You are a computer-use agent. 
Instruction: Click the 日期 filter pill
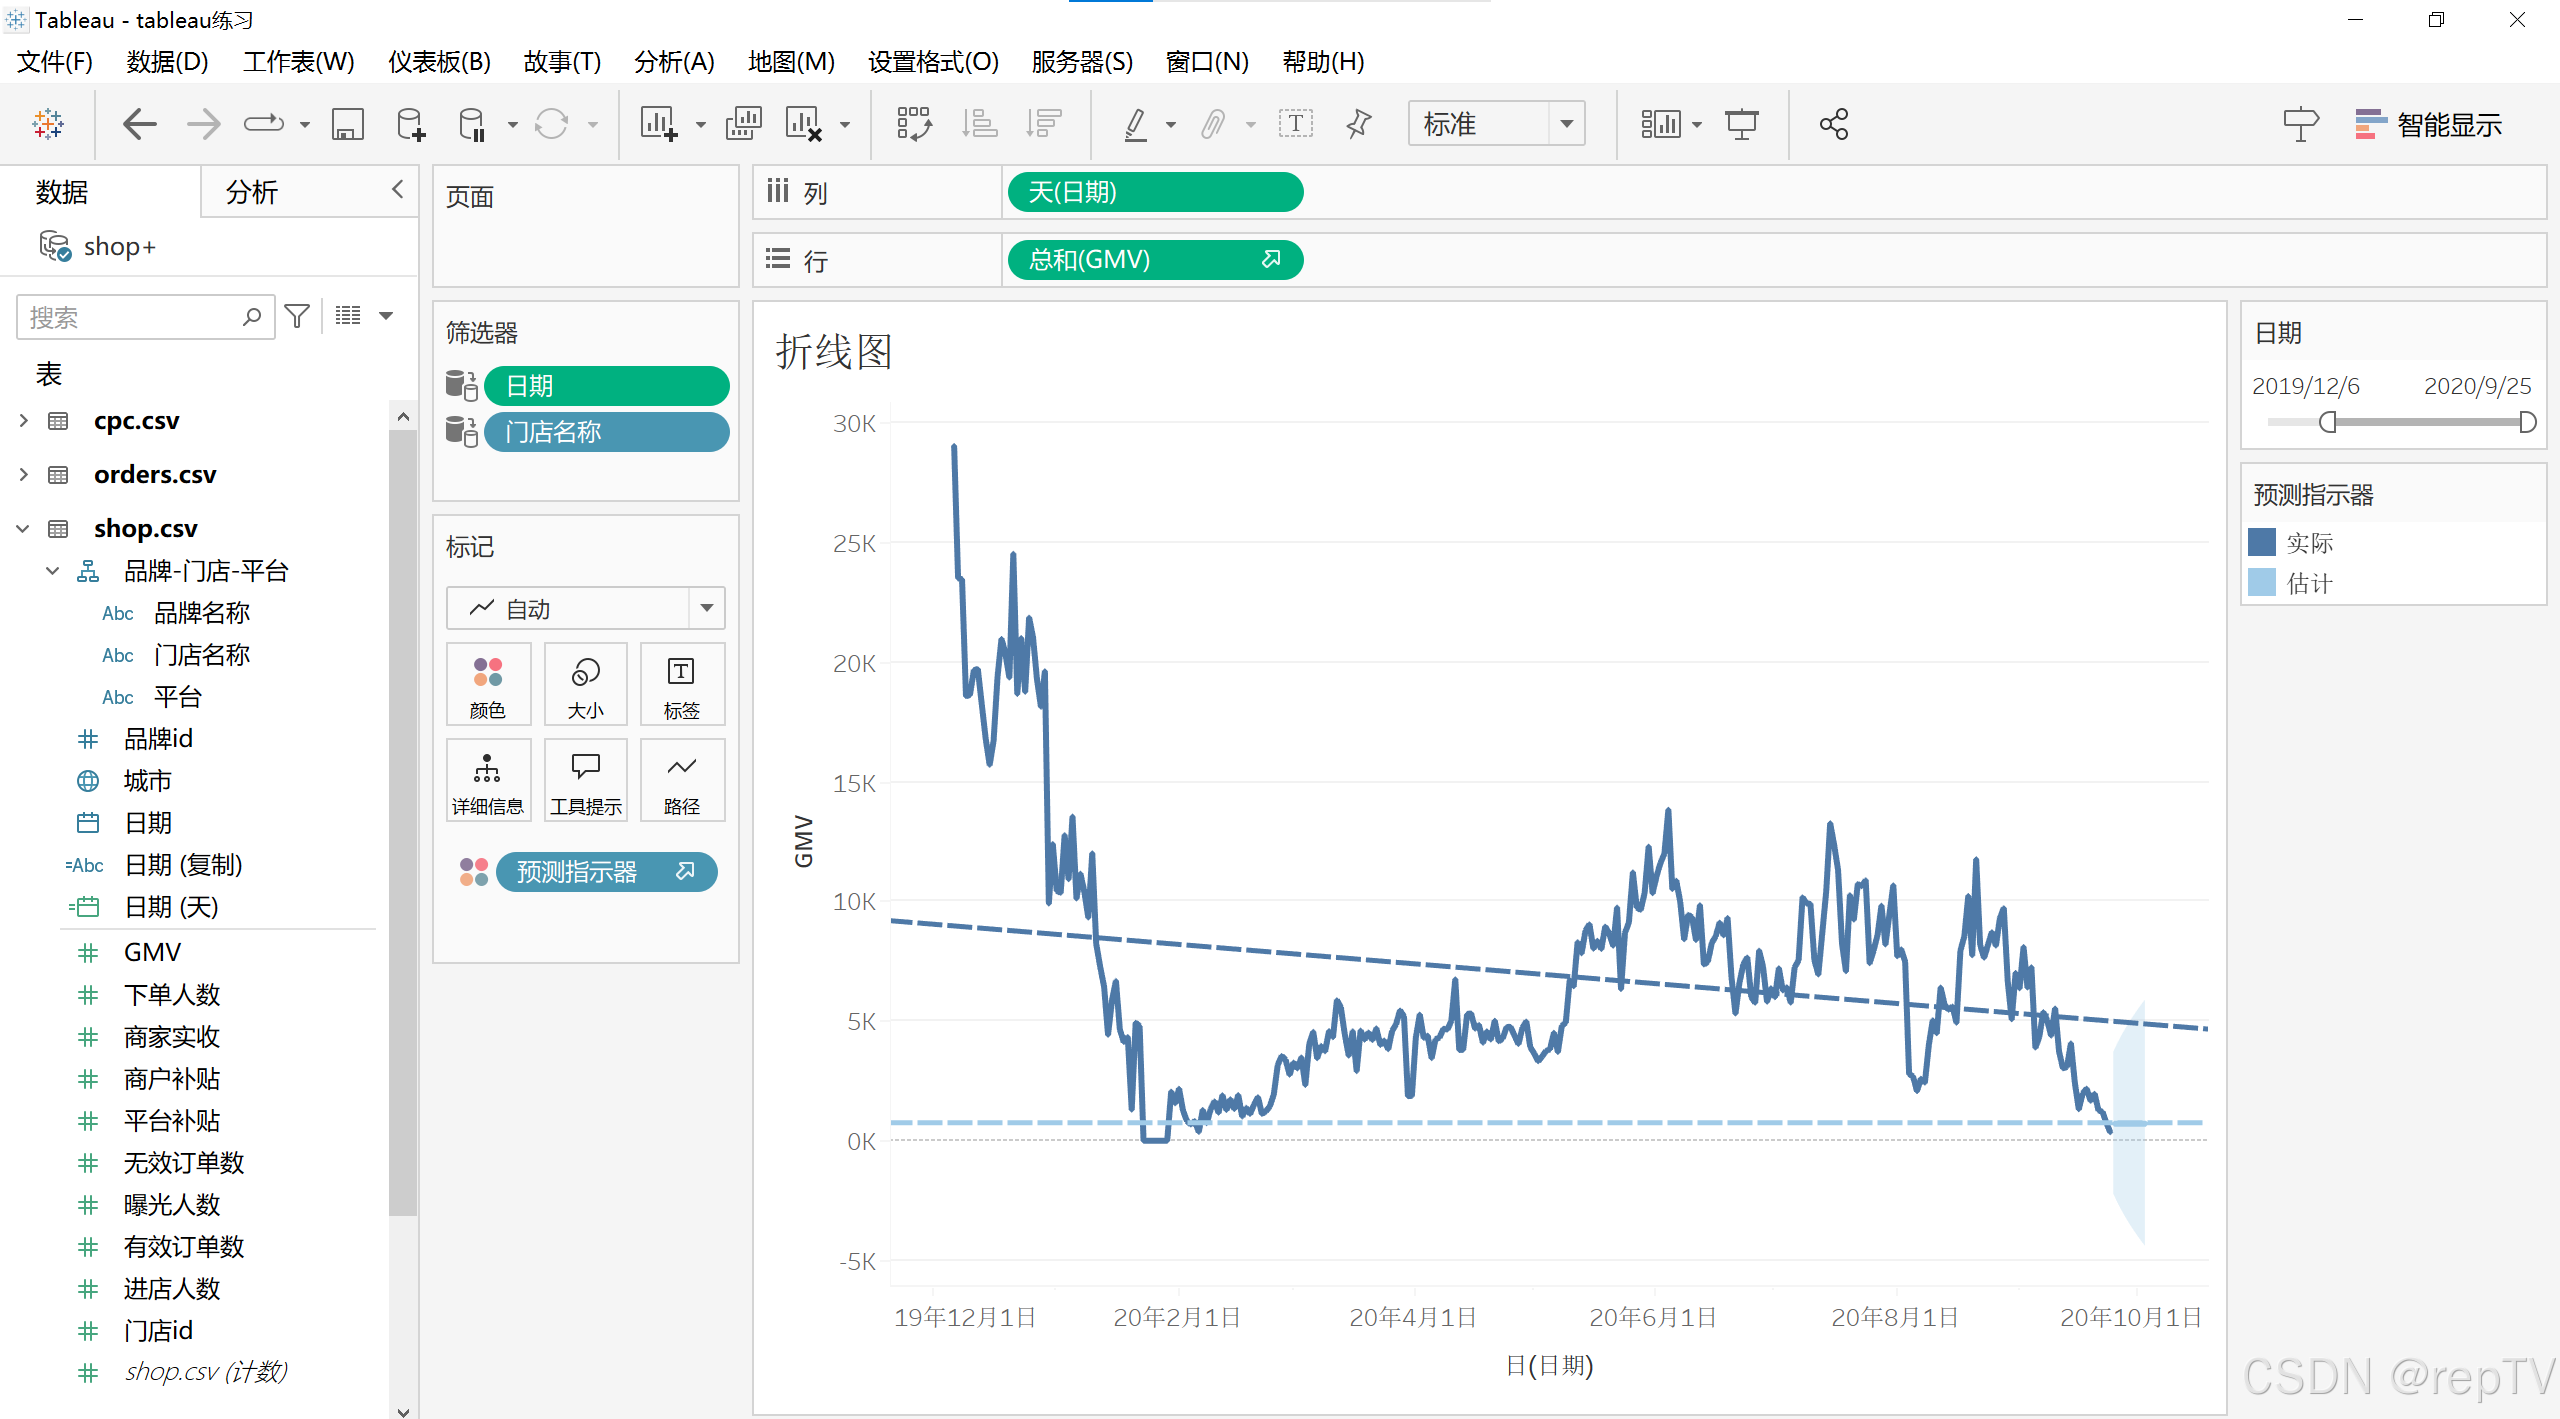point(606,386)
